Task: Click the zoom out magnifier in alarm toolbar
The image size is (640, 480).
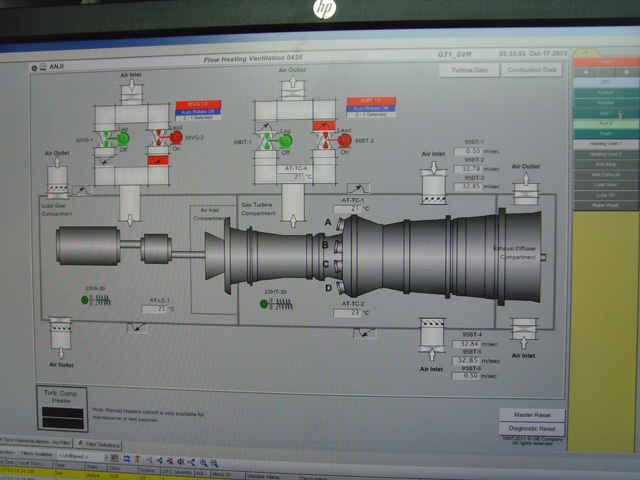Action: [x=214, y=463]
